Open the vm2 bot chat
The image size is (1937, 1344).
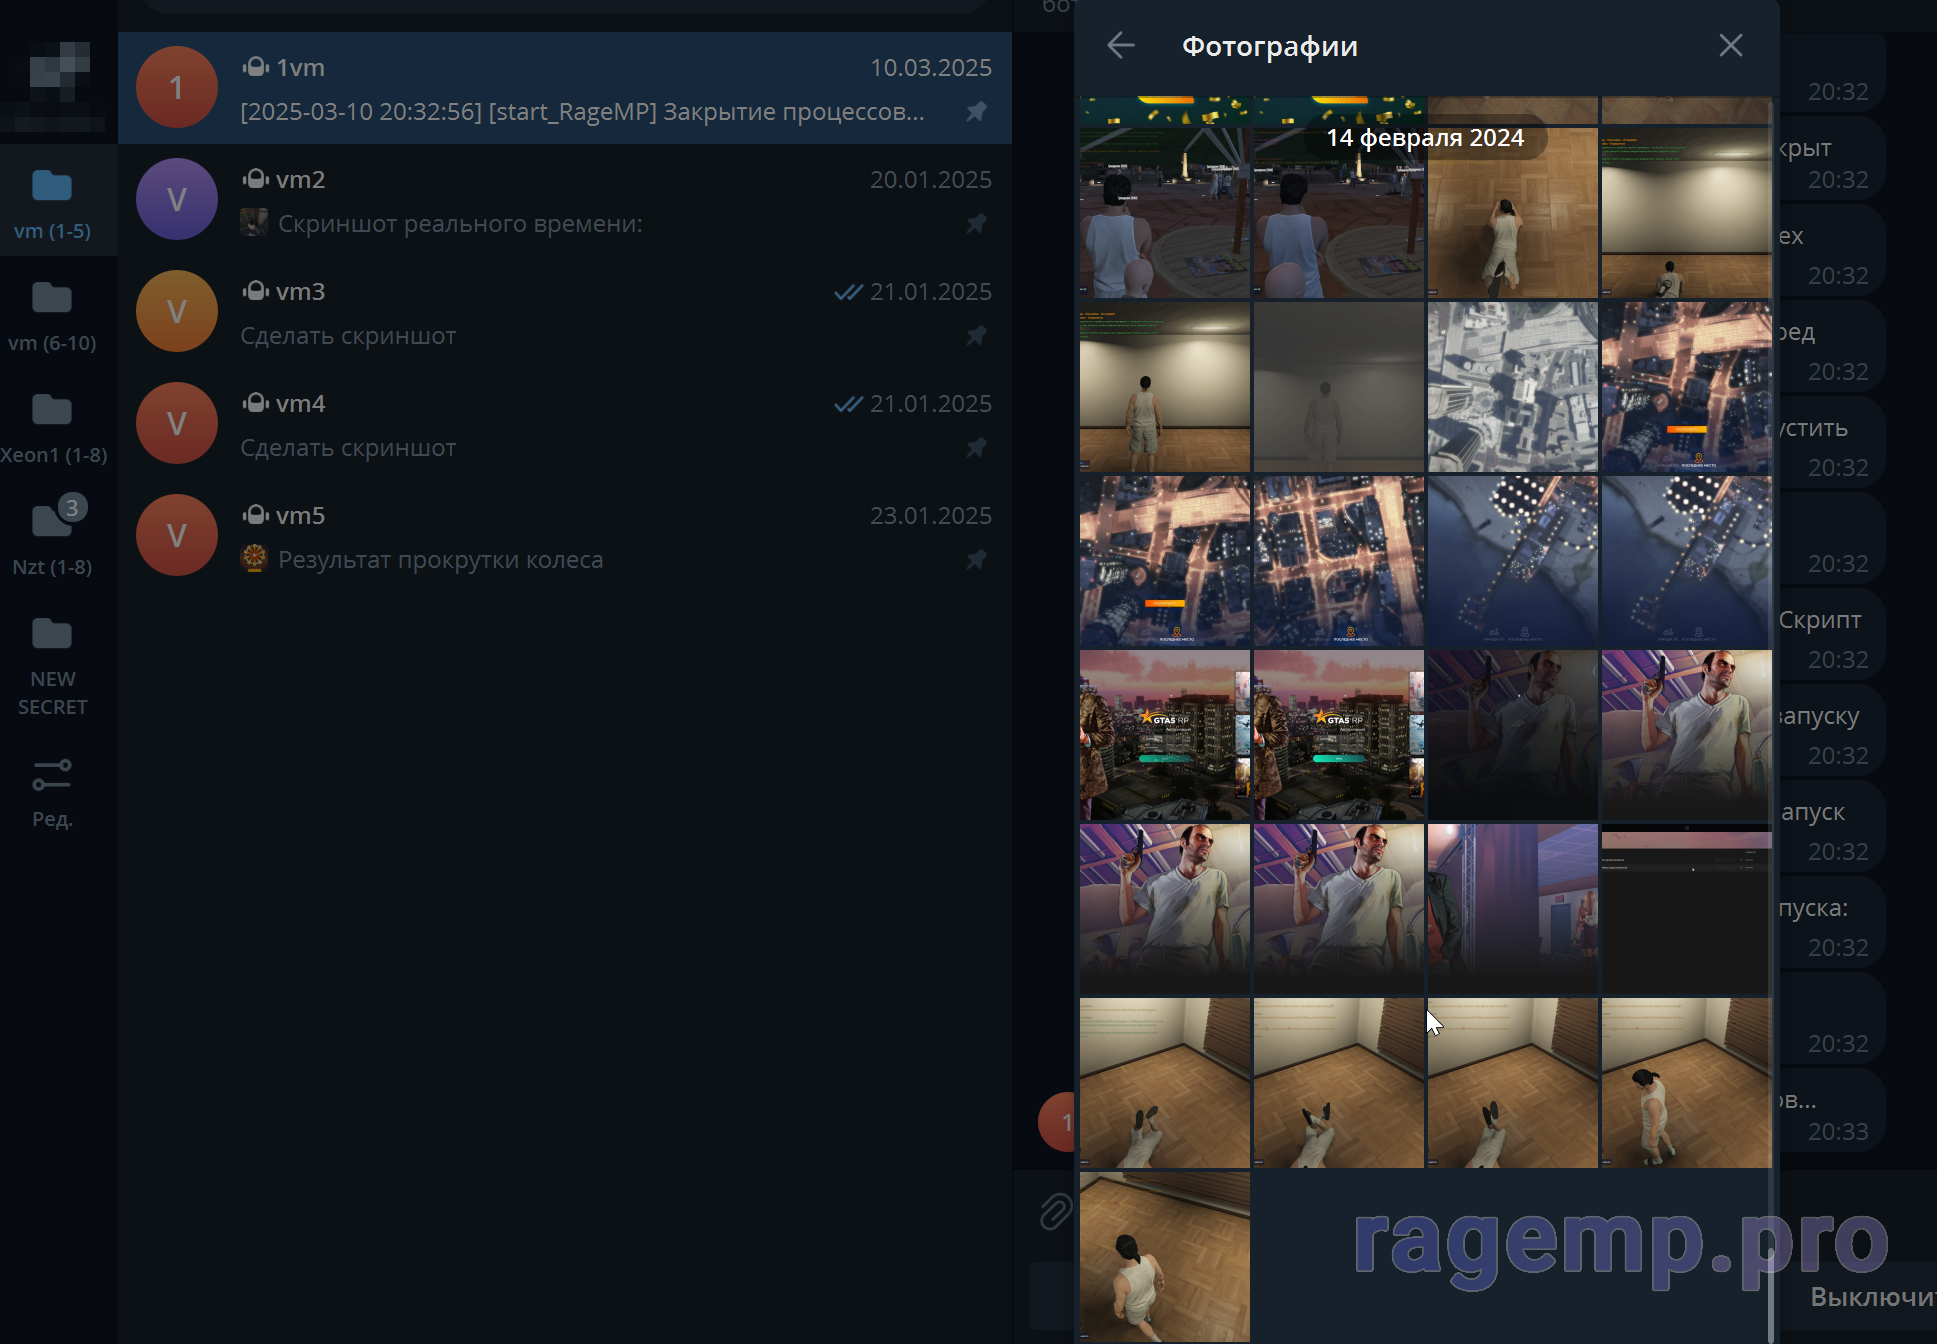(565, 200)
